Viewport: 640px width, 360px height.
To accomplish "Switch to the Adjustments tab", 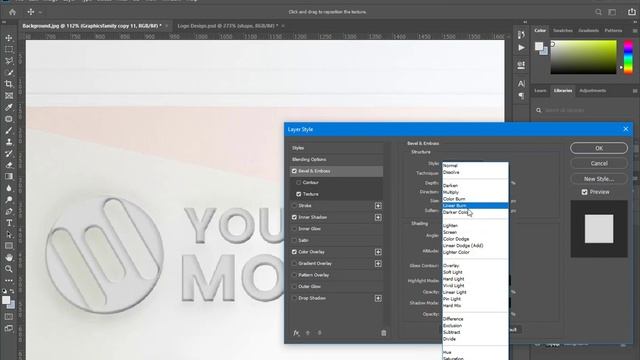I will [x=592, y=91].
